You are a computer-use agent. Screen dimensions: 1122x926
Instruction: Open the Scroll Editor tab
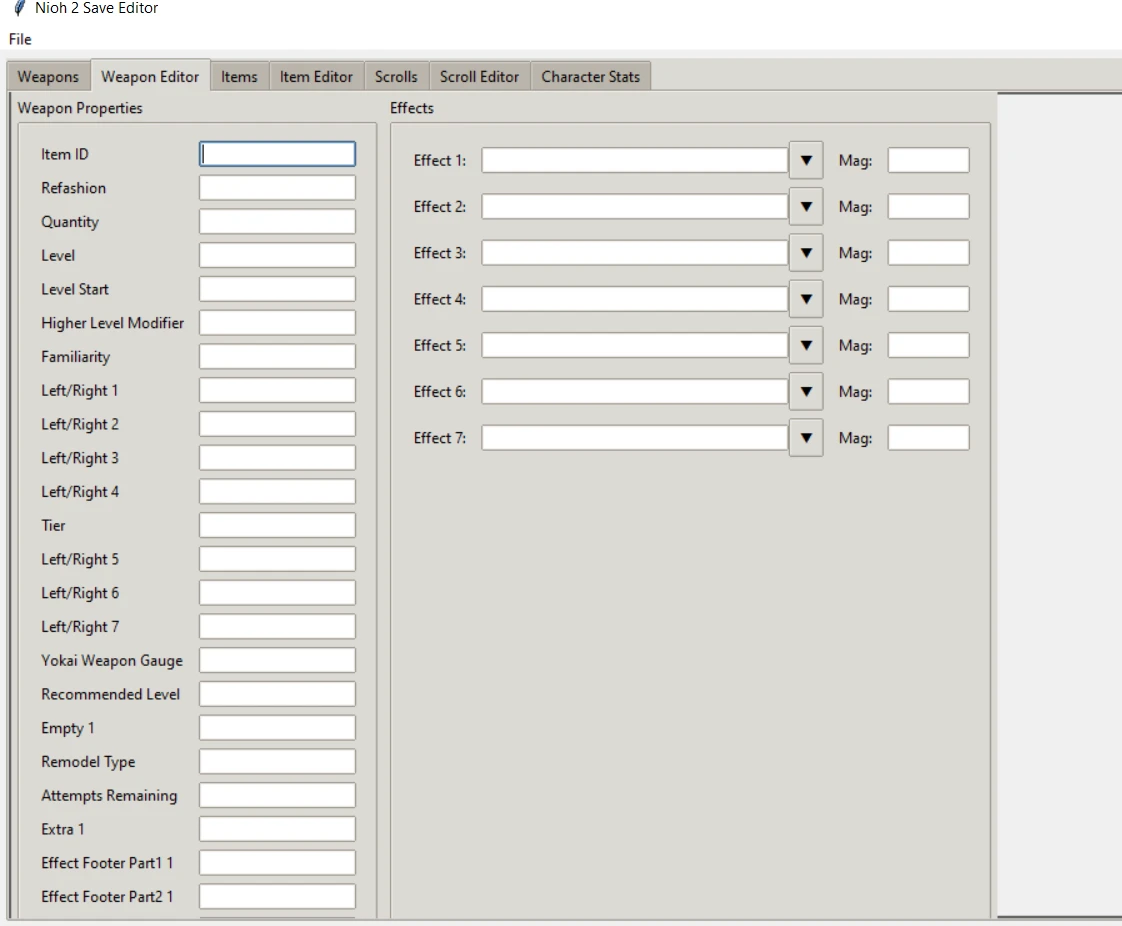(x=479, y=77)
